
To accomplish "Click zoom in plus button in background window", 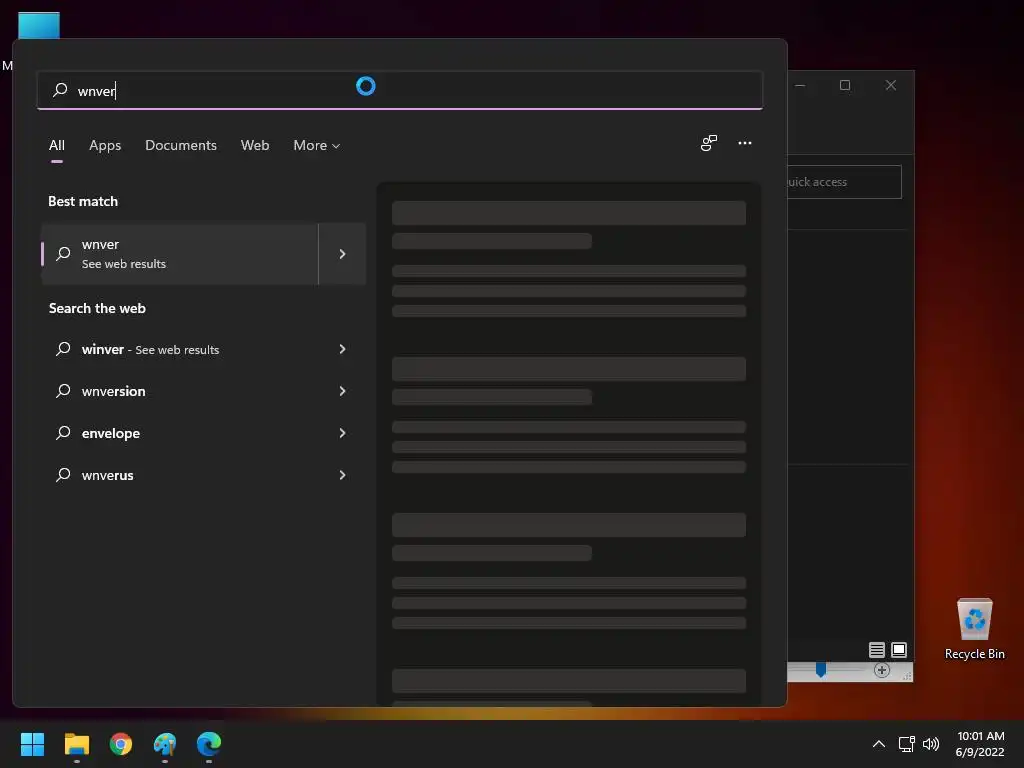I will [882, 670].
